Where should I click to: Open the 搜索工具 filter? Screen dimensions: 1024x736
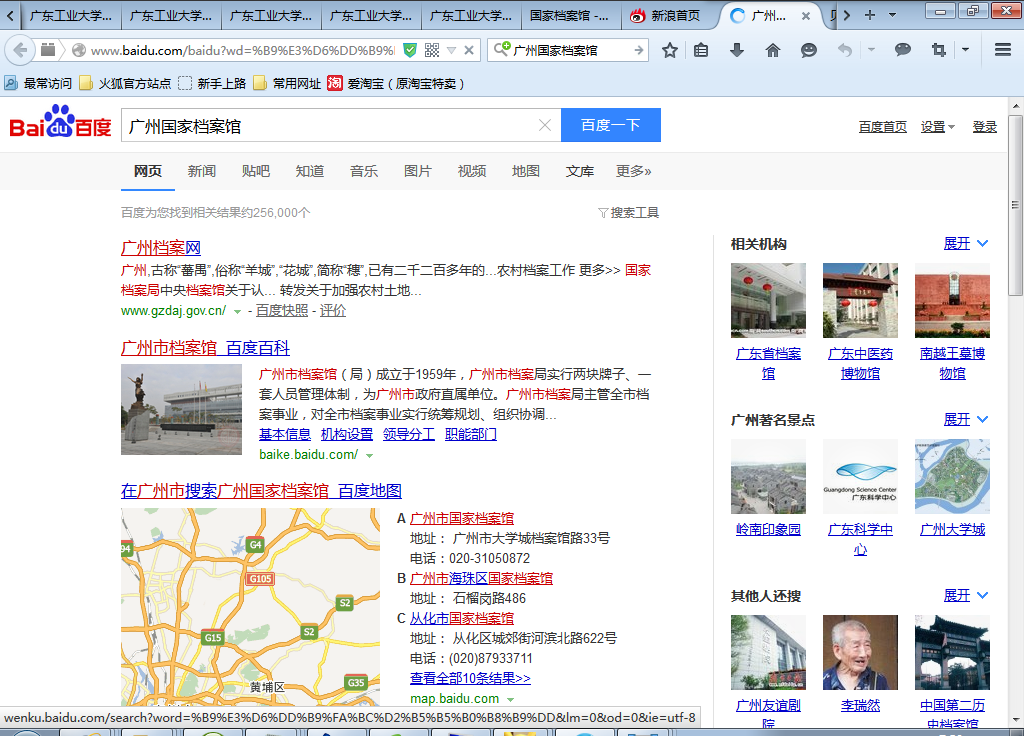click(628, 213)
